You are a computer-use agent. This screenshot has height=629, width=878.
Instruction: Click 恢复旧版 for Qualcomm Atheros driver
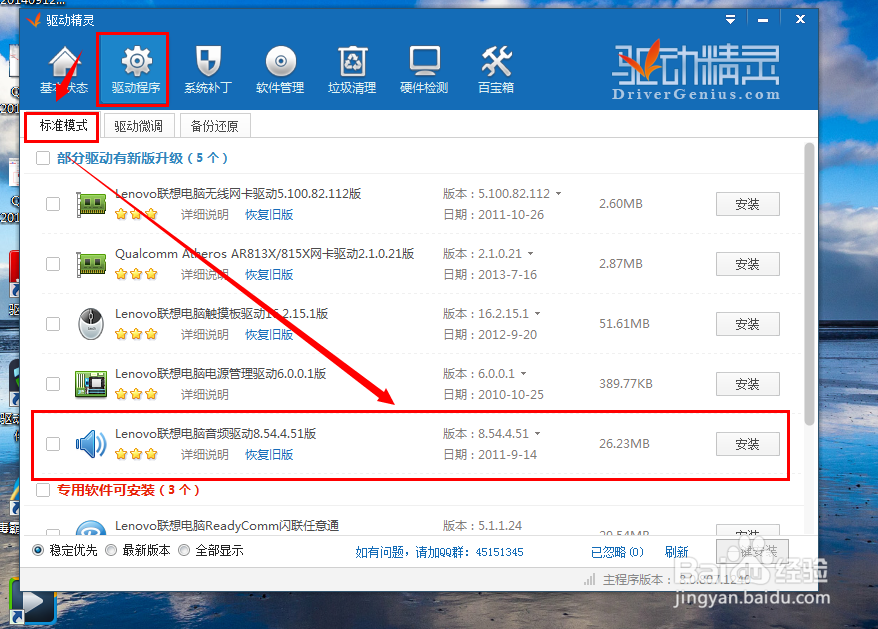[x=269, y=274]
